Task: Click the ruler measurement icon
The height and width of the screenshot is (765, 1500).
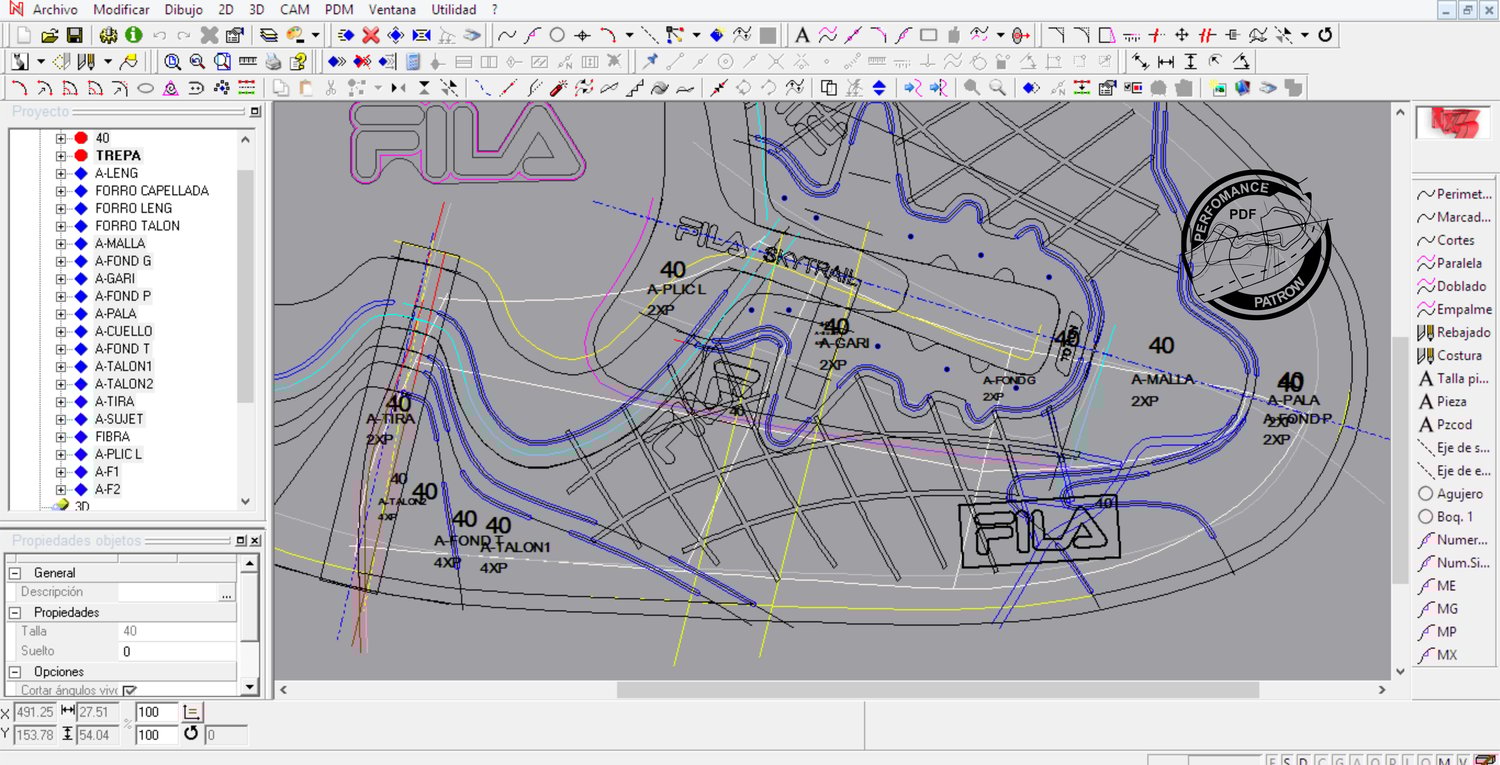Action: [247, 62]
